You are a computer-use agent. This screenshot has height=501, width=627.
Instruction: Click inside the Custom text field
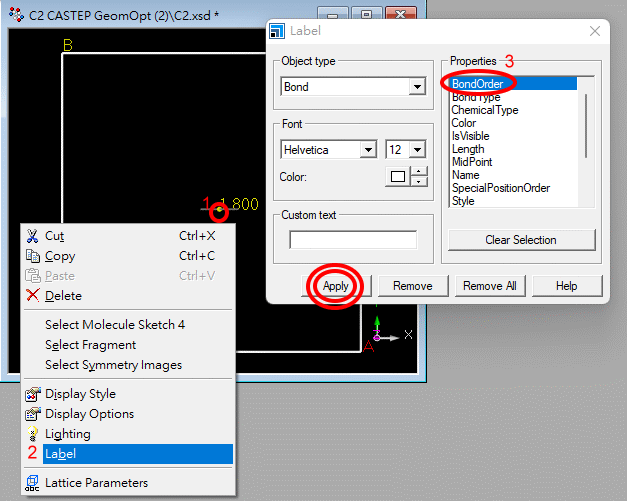[353, 240]
